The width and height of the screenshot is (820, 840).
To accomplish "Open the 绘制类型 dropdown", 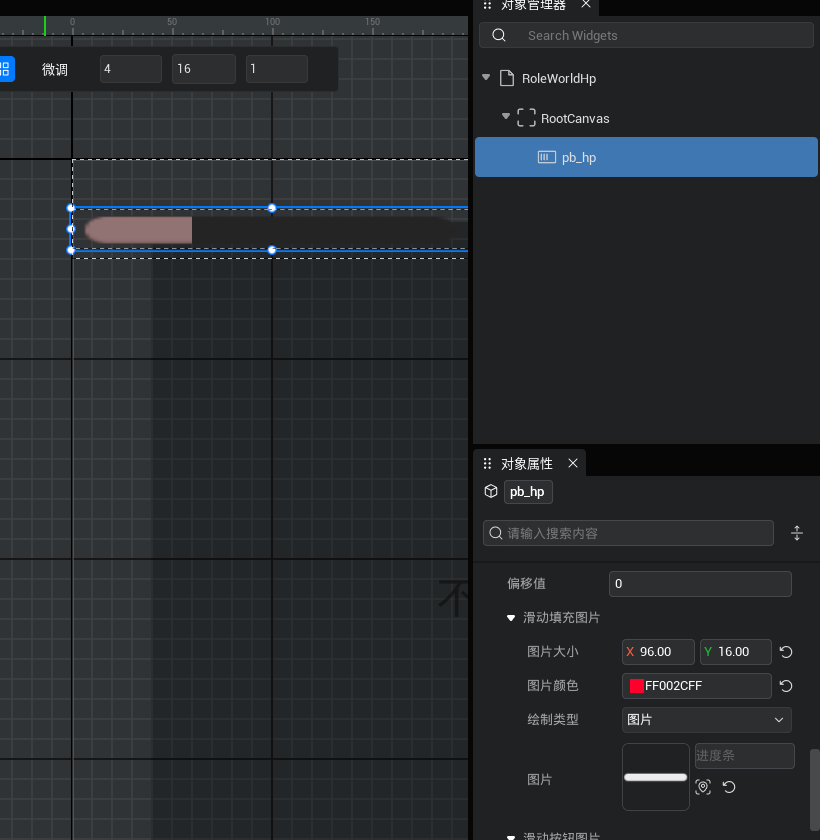I will click(x=706, y=719).
